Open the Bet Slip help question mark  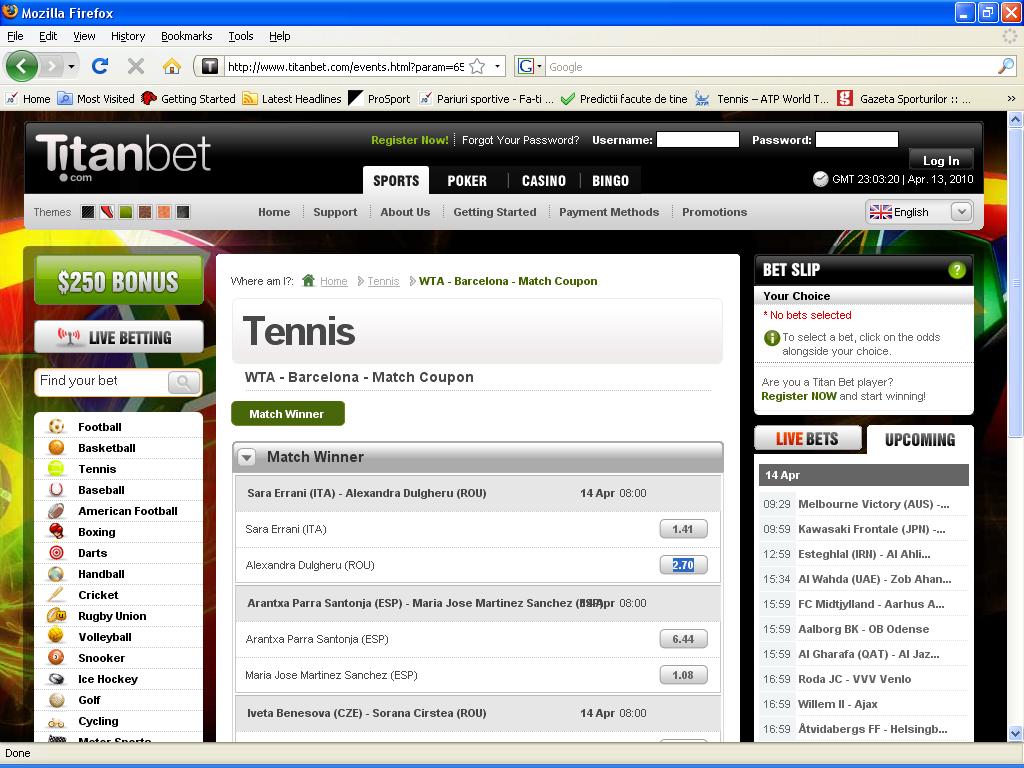click(957, 270)
